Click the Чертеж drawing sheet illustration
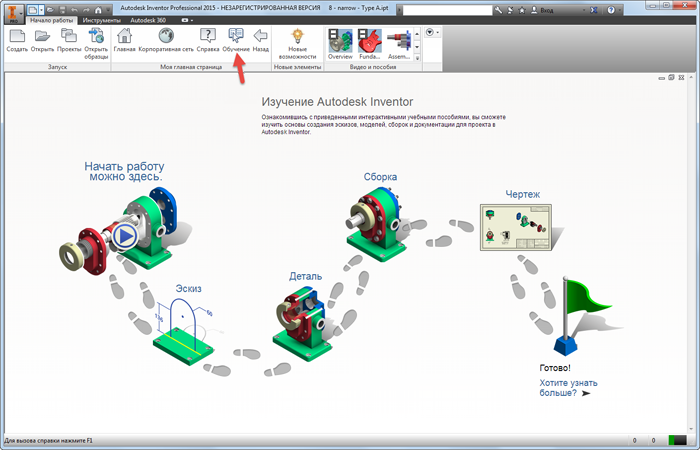 pyautogui.click(x=516, y=227)
